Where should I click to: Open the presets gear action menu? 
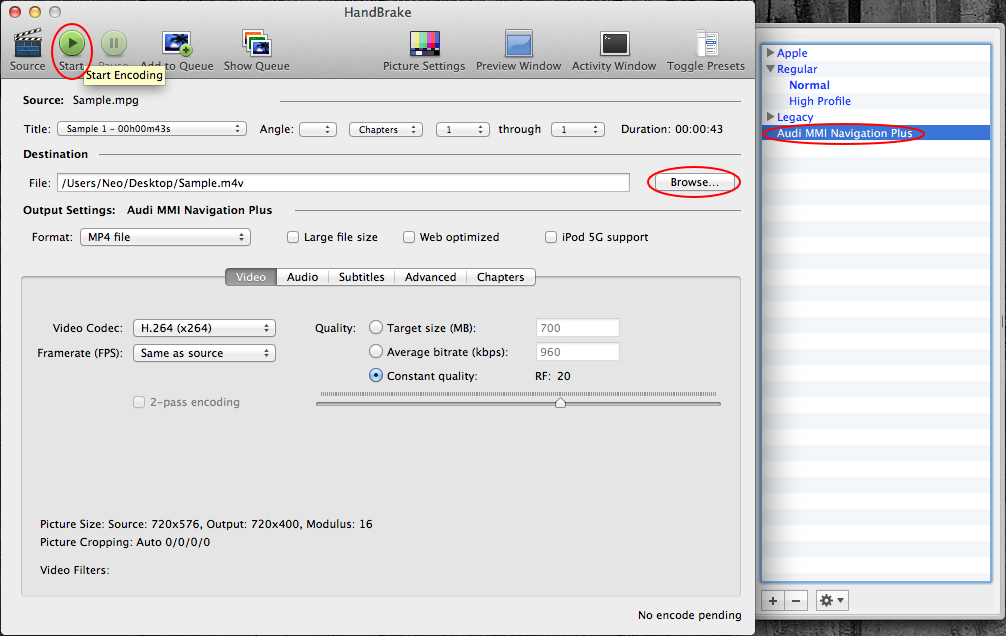(832, 601)
